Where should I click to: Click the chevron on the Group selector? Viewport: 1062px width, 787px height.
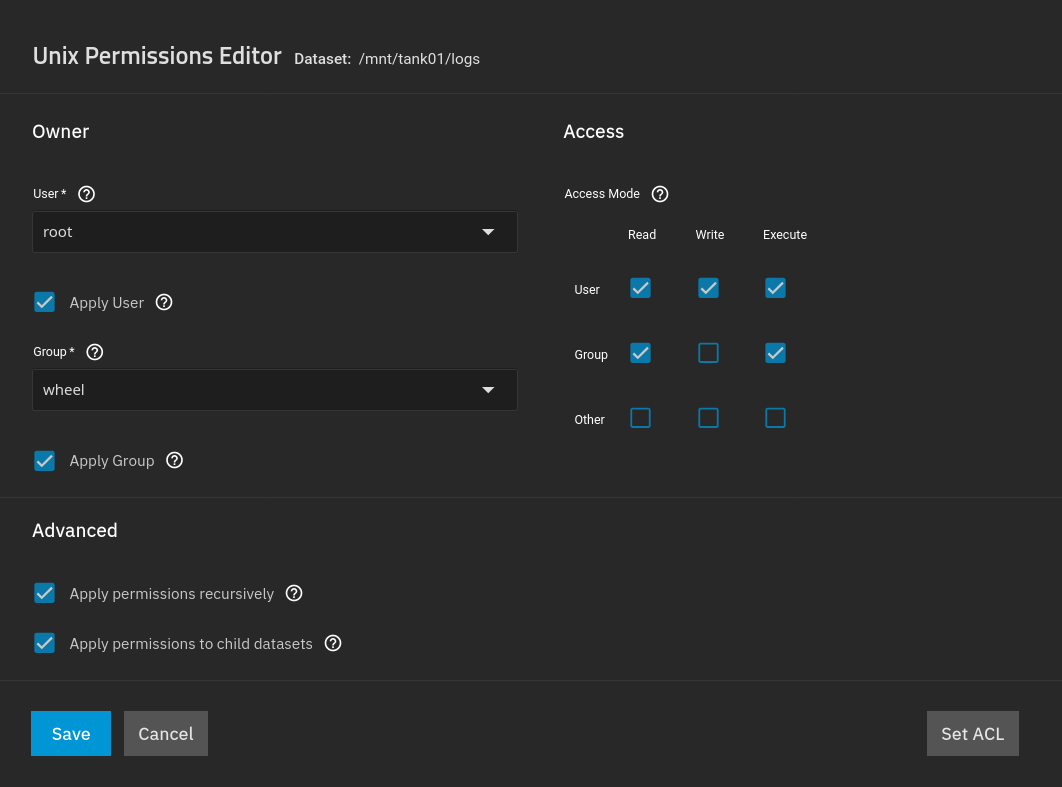click(488, 390)
